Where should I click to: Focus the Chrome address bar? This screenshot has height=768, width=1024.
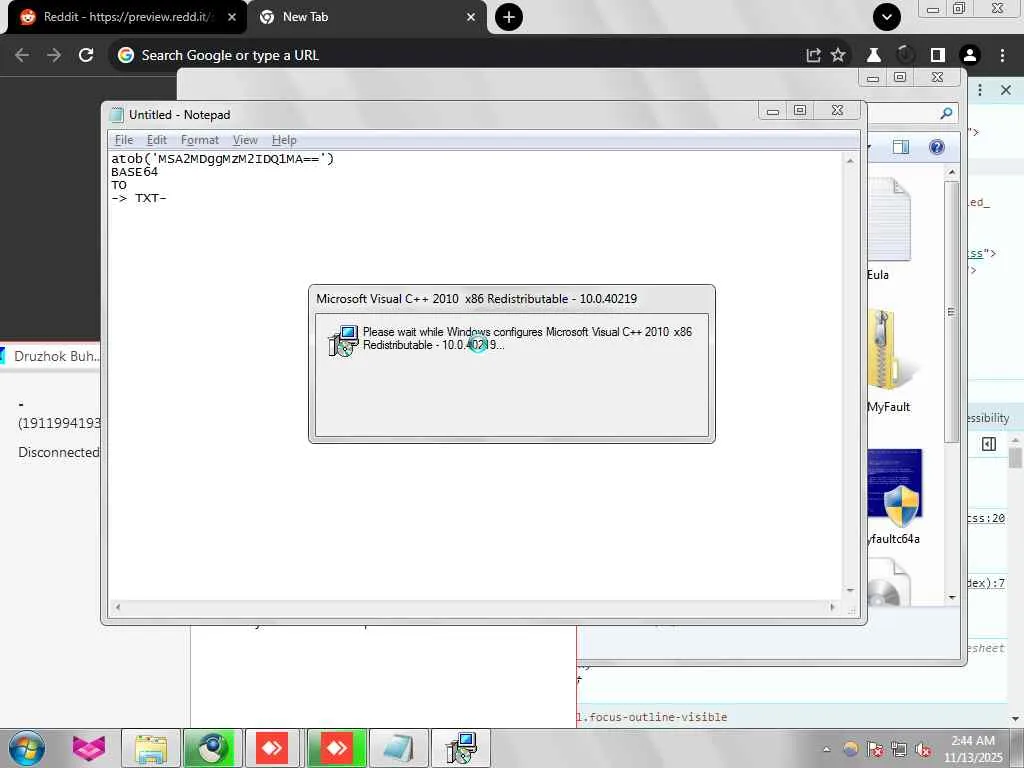tap(457, 55)
